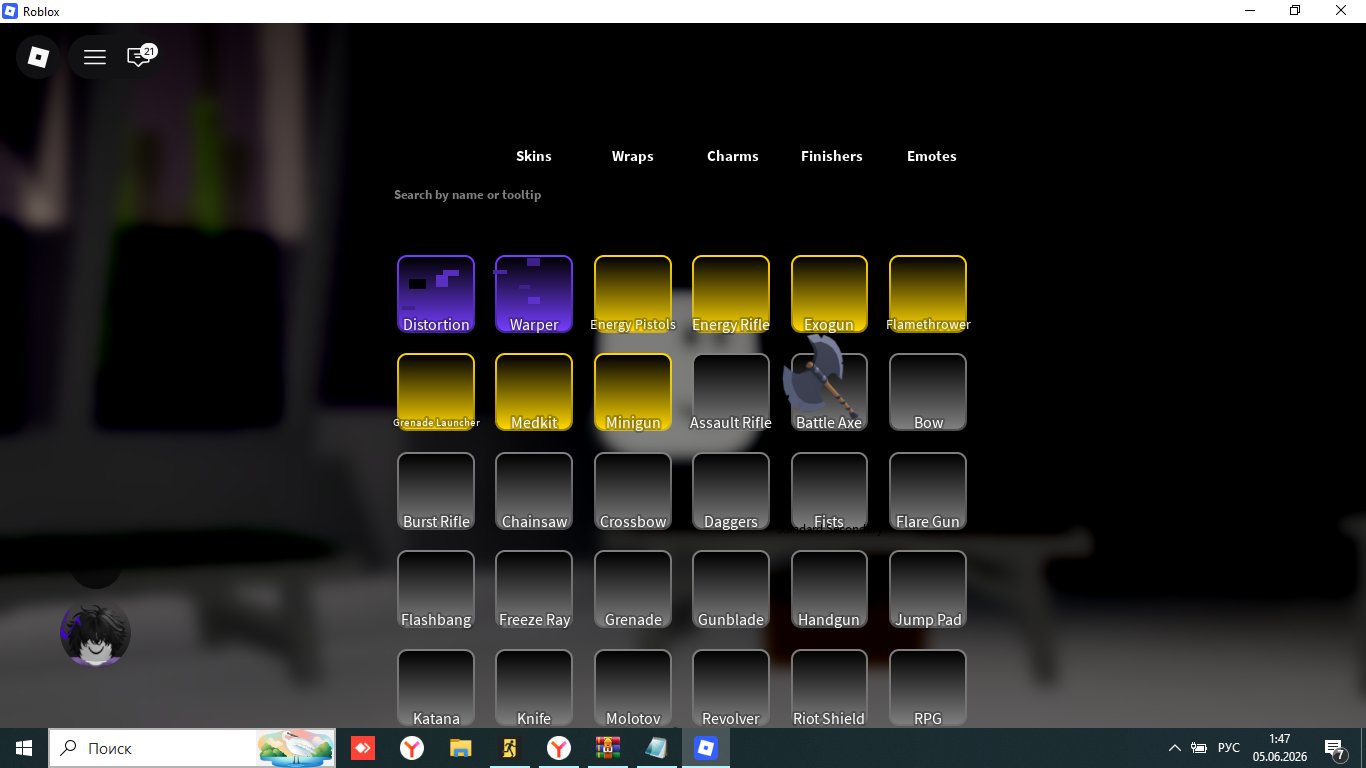Open the Flashbang tile
The height and width of the screenshot is (768, 1366).
click(x=436, y=589)
